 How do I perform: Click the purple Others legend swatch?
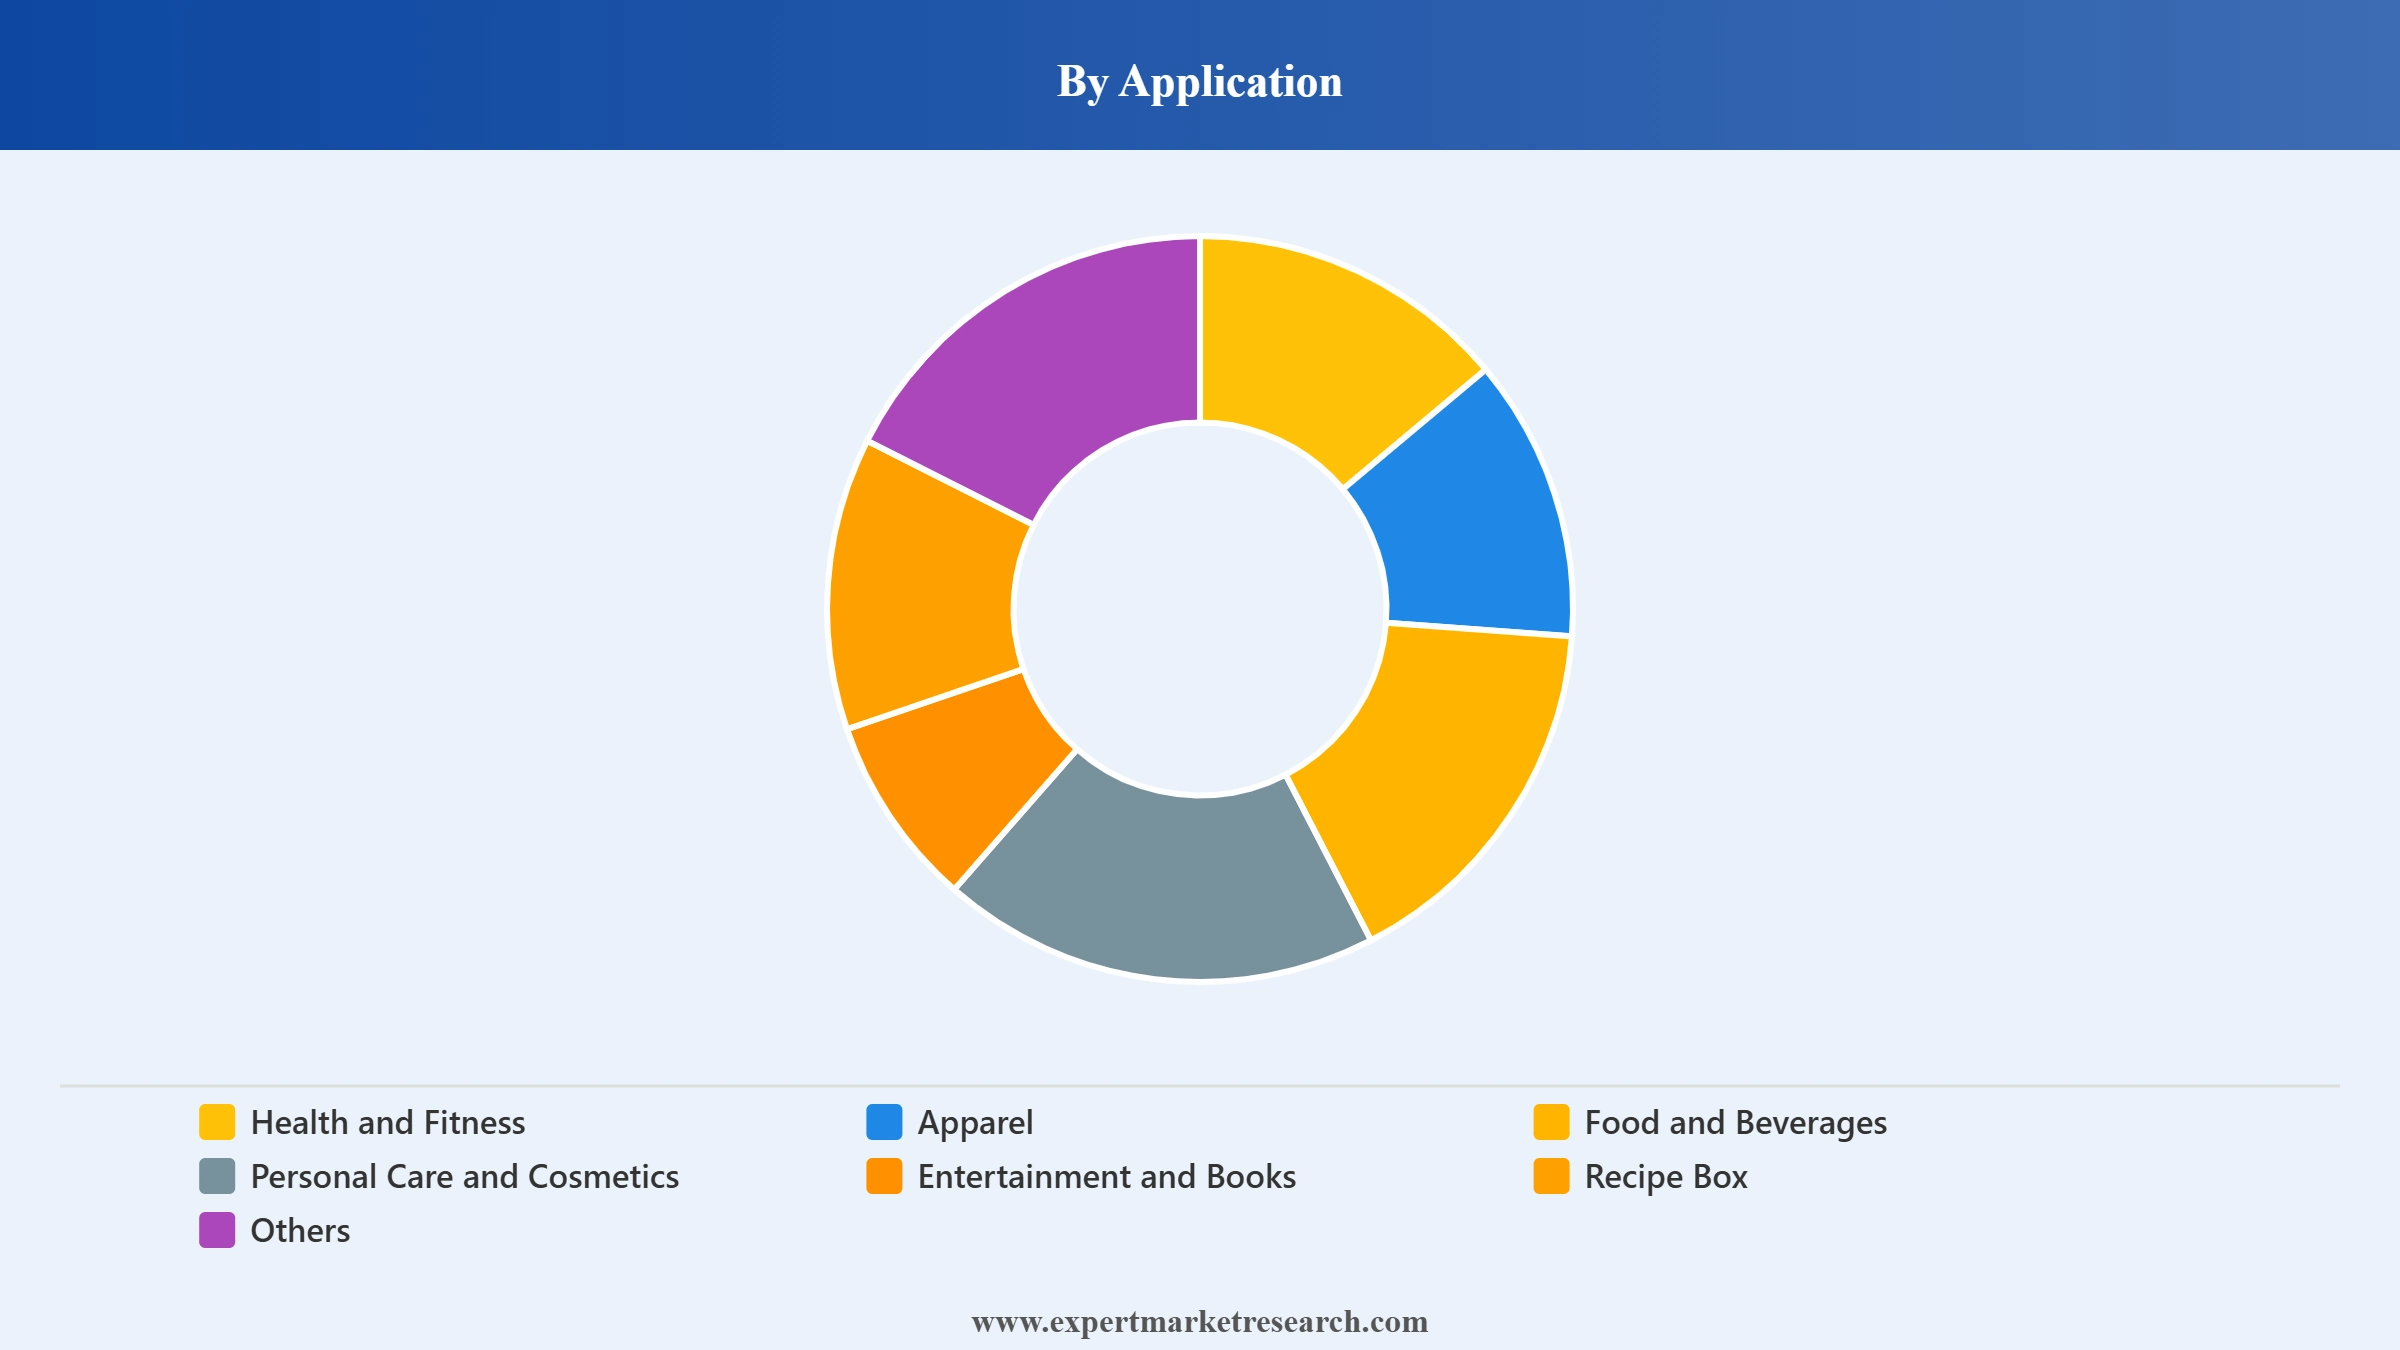(217, 1230)
